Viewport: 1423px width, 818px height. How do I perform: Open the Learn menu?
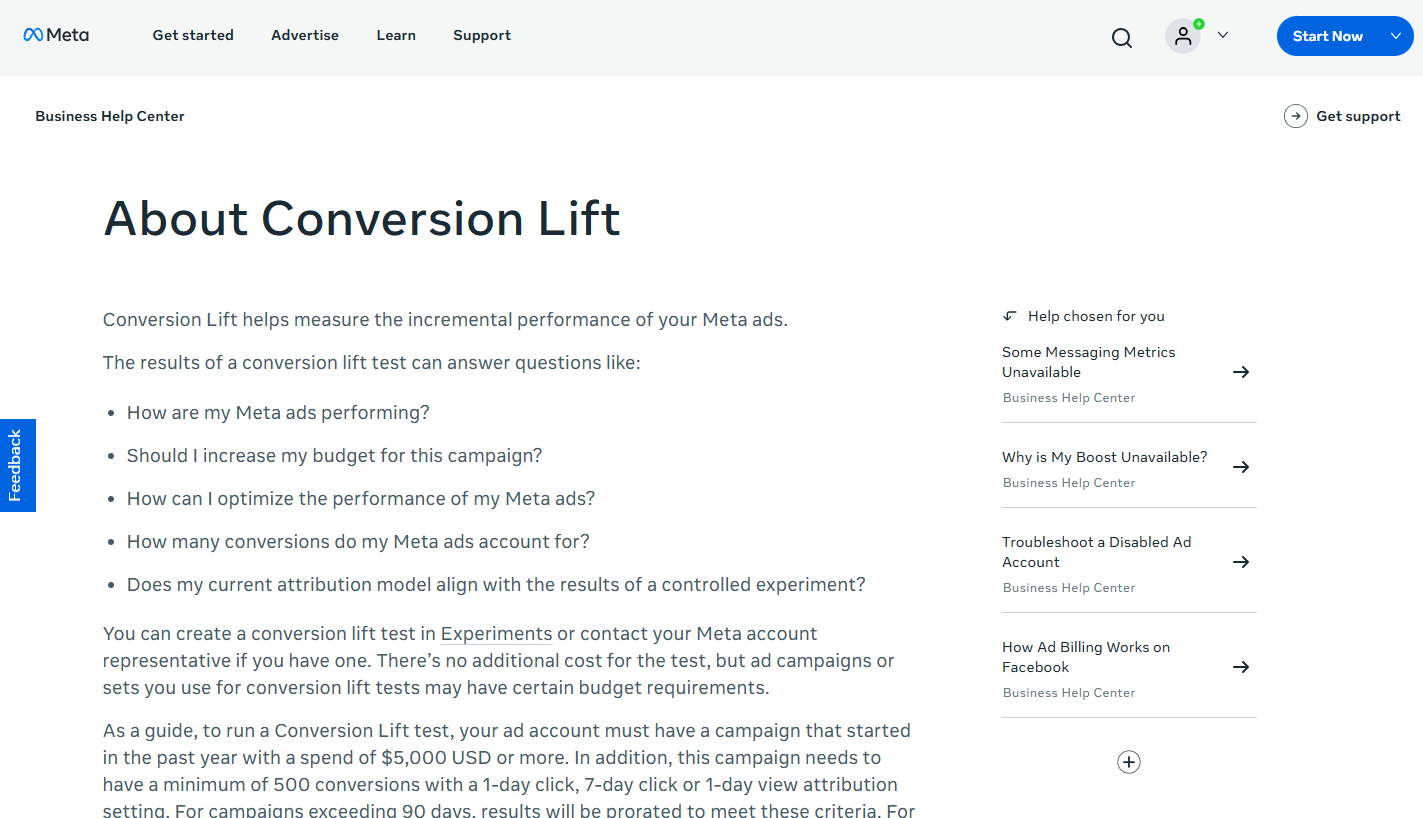click(396, 35)
